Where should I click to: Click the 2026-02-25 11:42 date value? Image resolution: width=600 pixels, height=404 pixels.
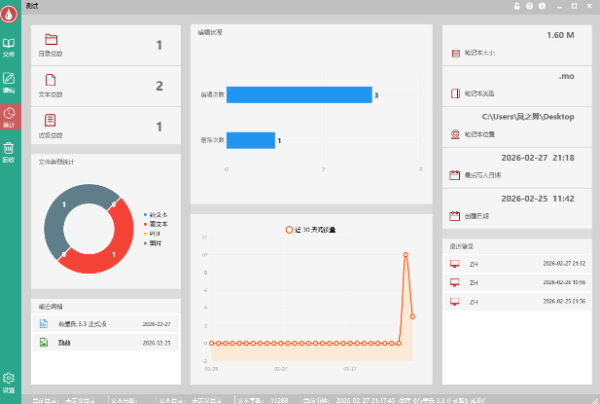[x=538, y=199]
